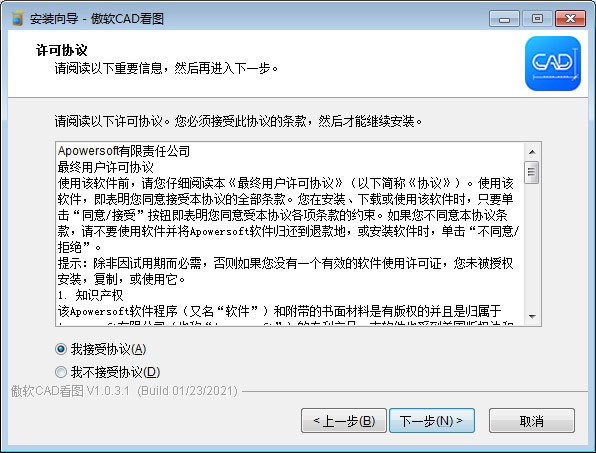Go back with the 上一步(B) button

pyautogui.click(x=344, y=421)
